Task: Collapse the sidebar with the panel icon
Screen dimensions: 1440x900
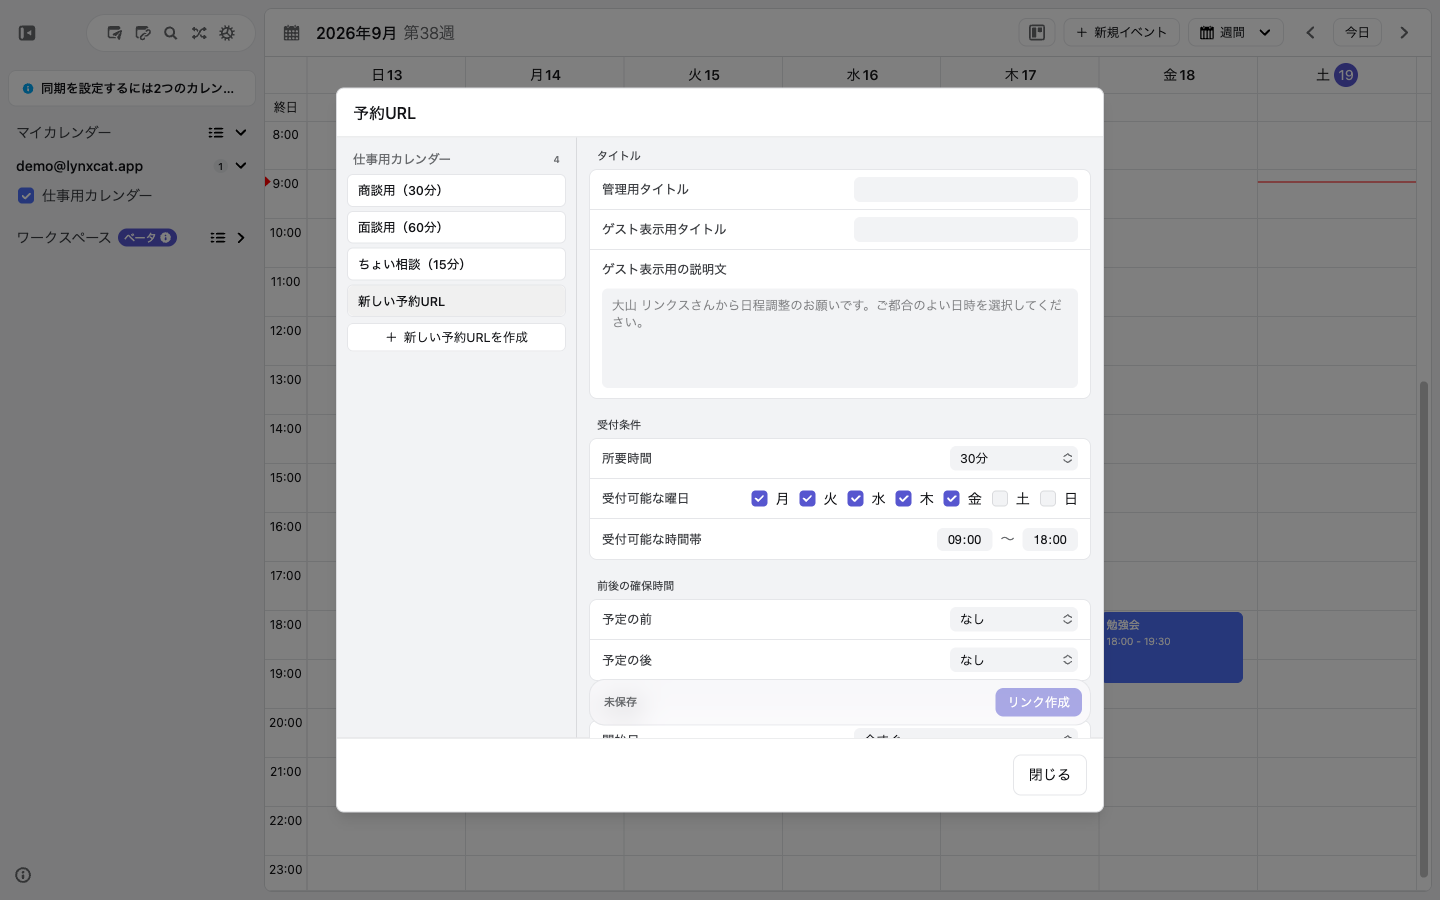Action: 27,33
